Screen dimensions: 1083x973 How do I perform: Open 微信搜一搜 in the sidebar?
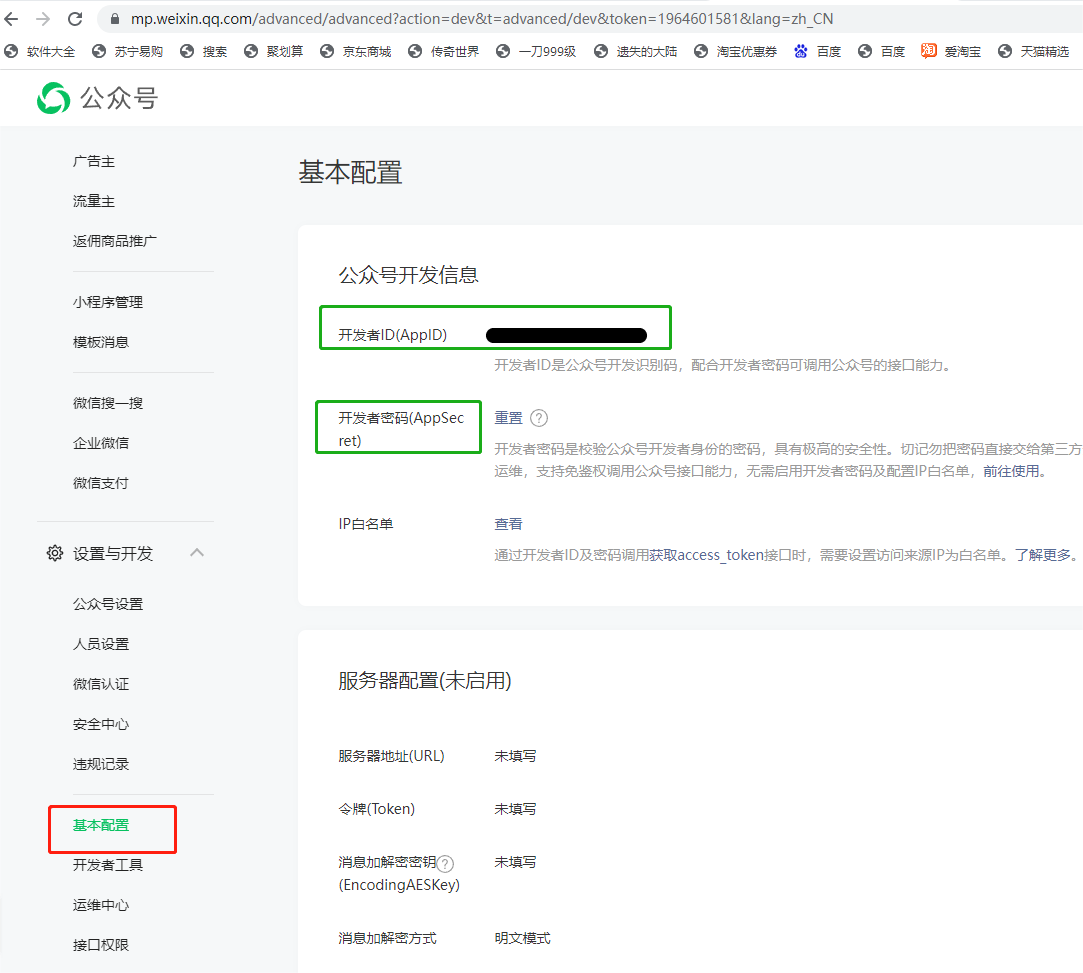[x=108, y=403]
